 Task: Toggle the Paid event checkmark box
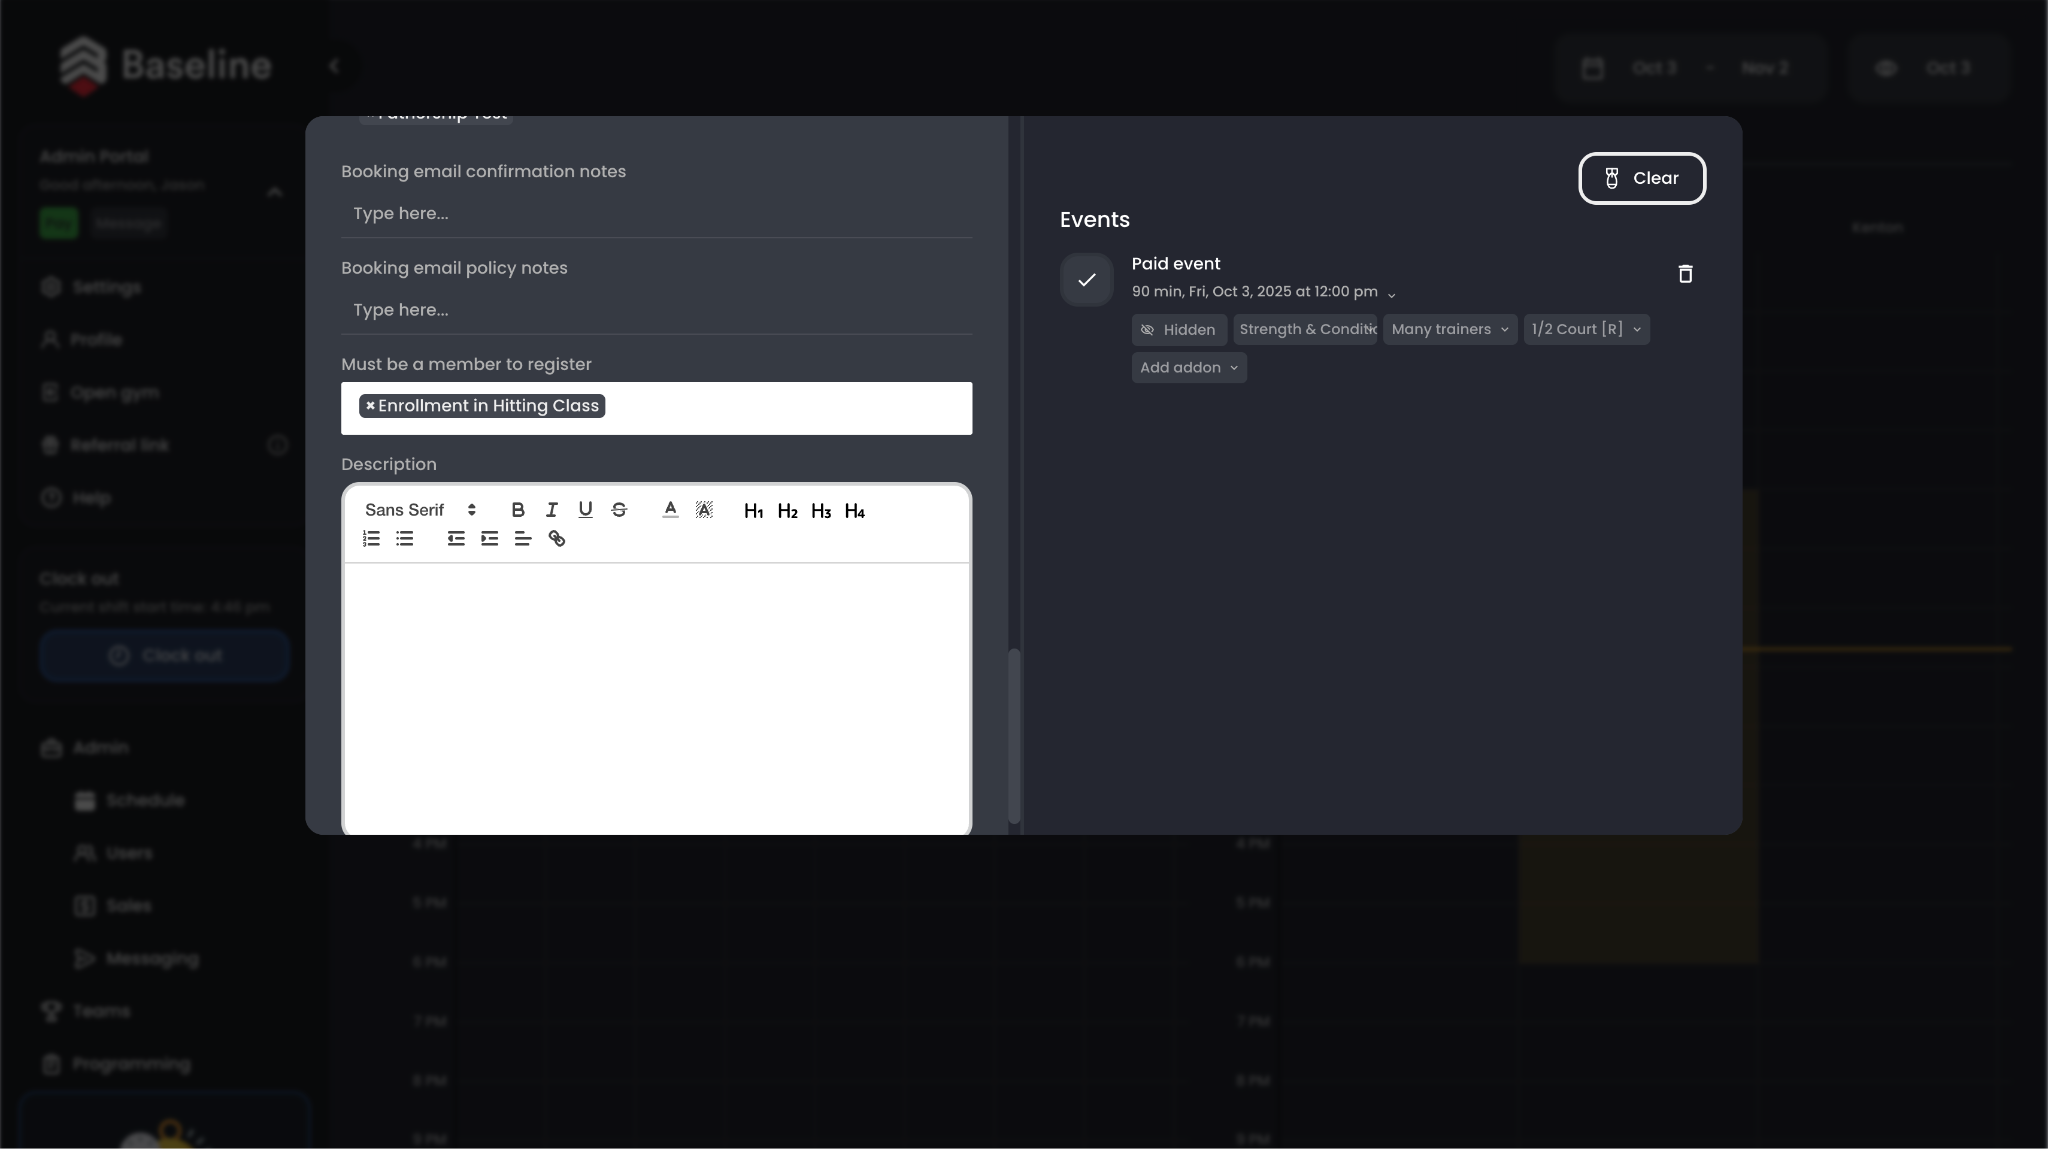[x=1087, y=280]
